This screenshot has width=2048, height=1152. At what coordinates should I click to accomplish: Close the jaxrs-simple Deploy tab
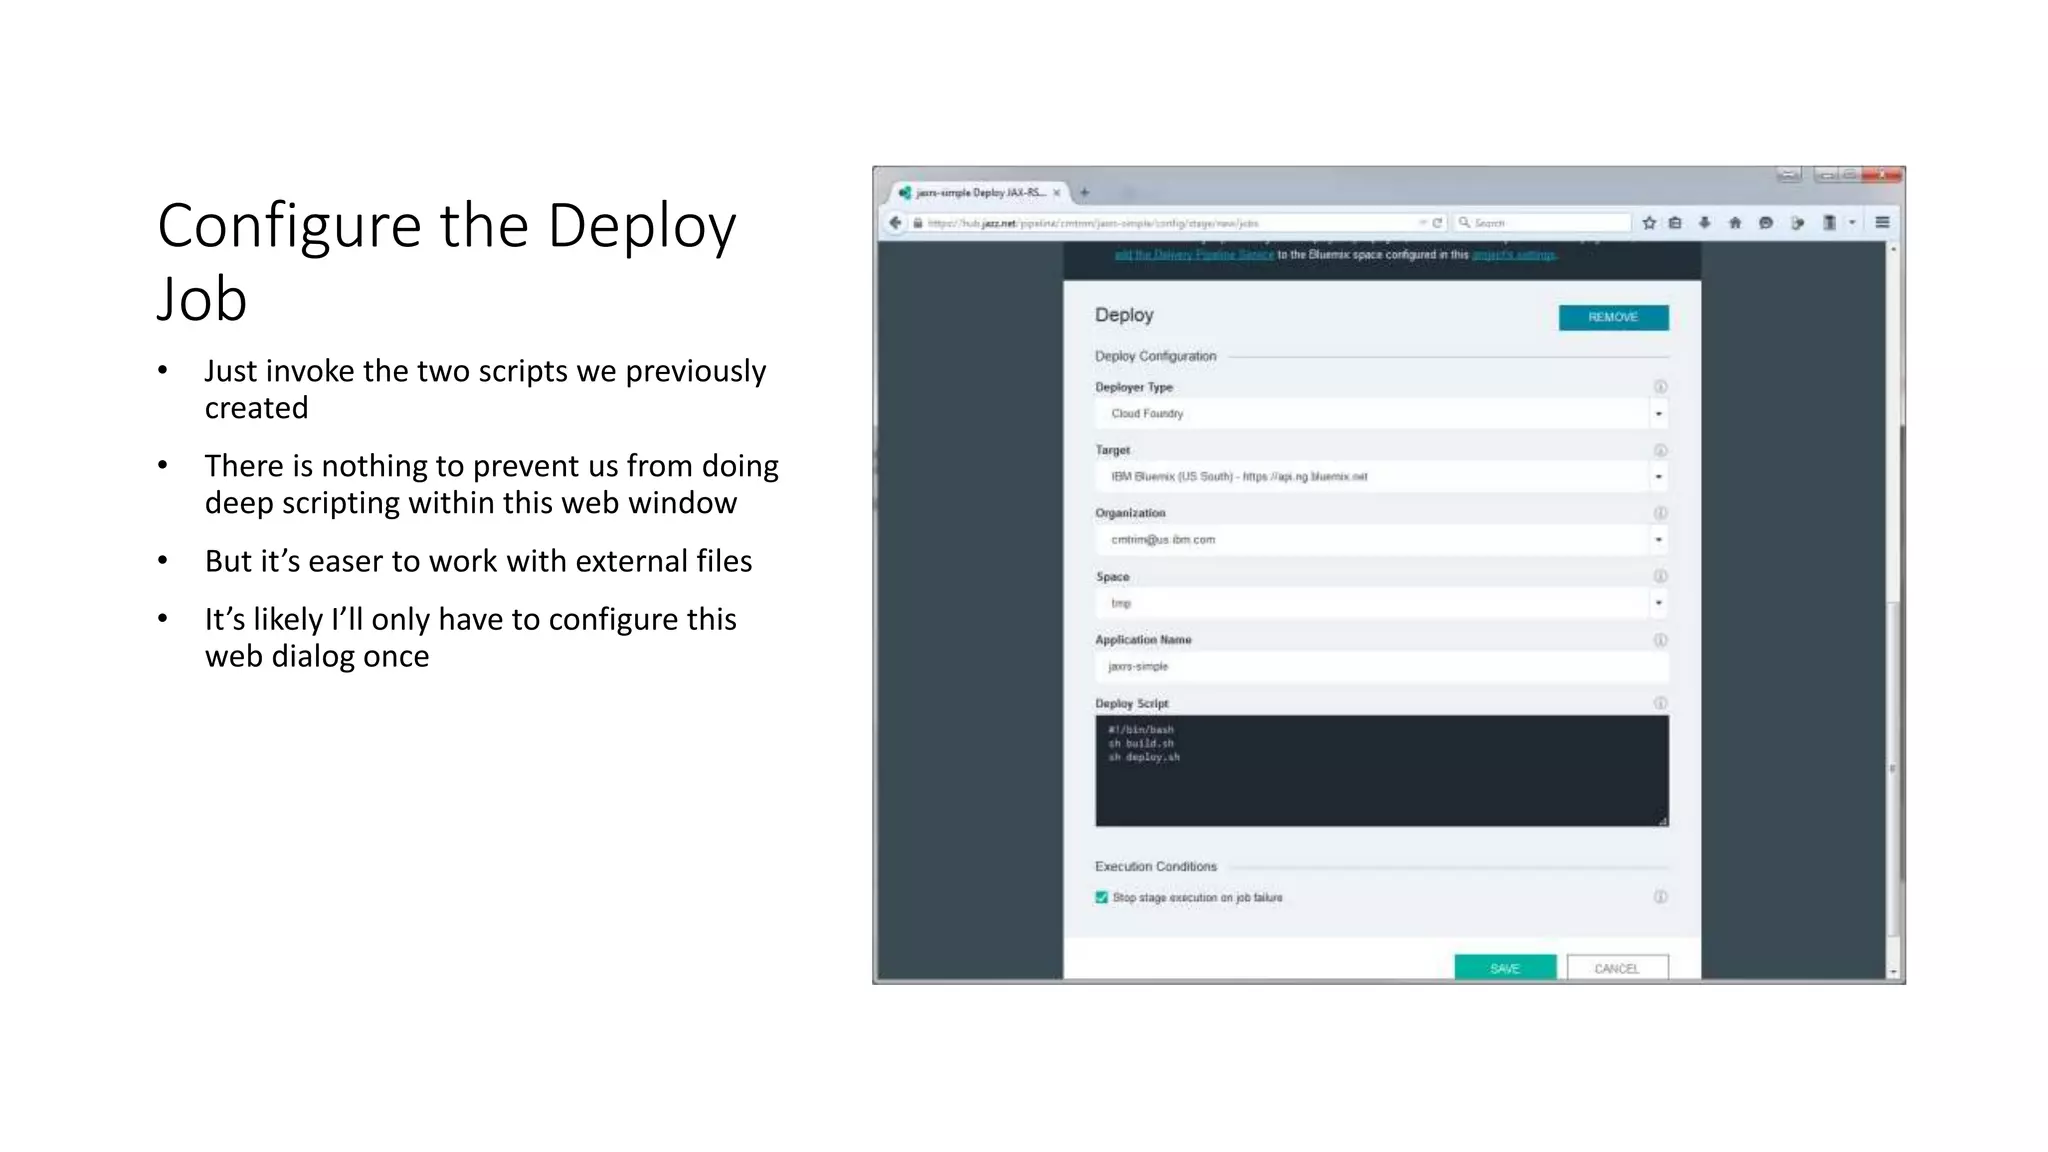1057,193
